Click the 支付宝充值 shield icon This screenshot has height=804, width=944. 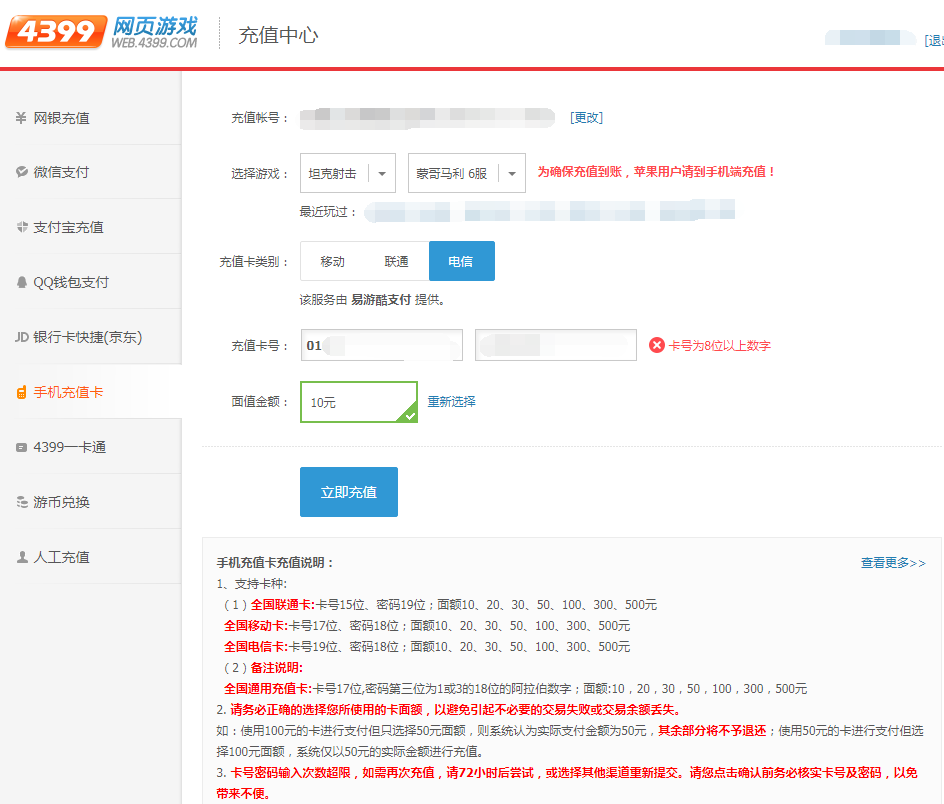point(21,227)
